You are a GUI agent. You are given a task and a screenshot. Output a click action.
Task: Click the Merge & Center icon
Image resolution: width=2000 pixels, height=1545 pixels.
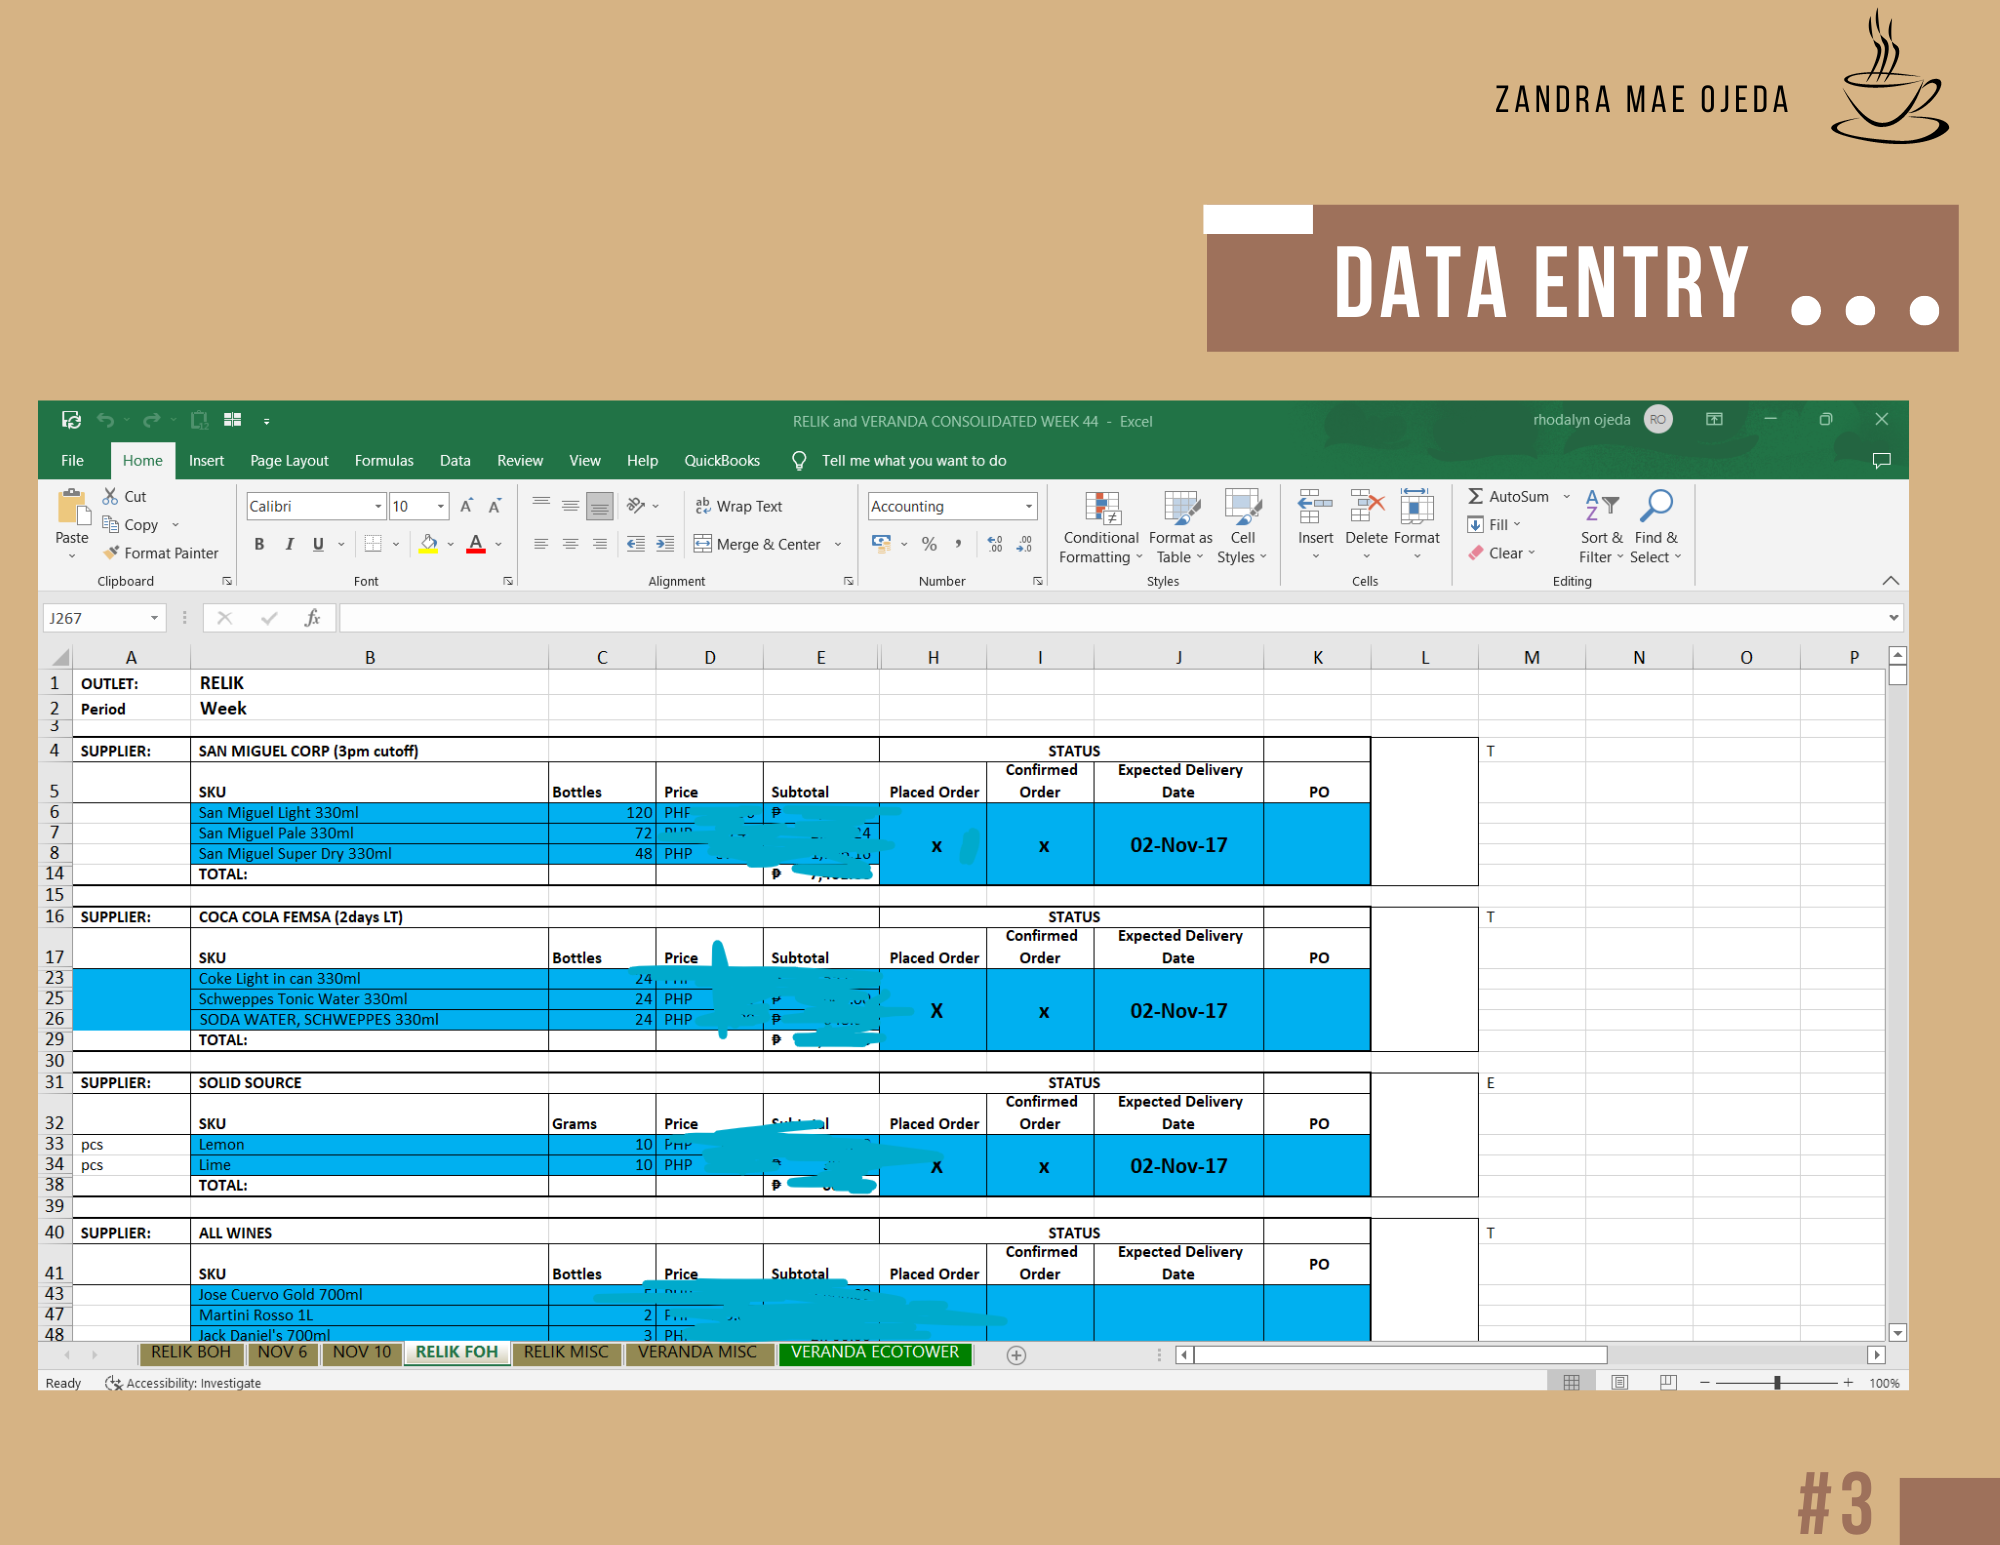703,544
